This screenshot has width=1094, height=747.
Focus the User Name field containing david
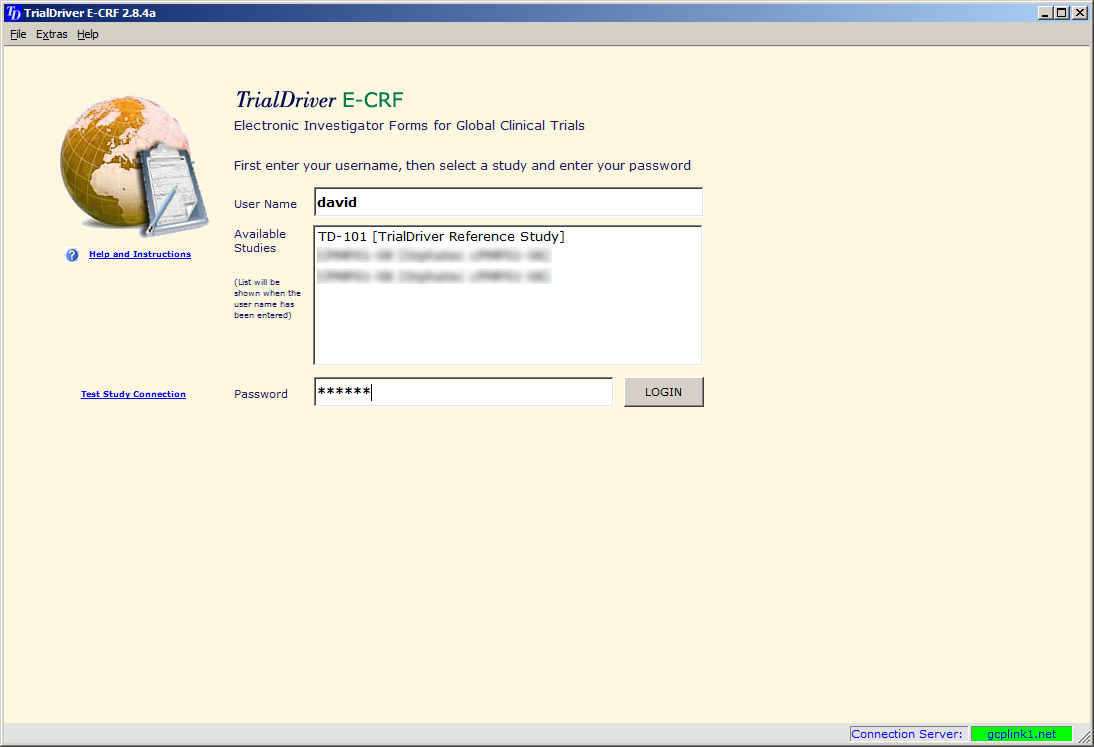pos(508,202)
